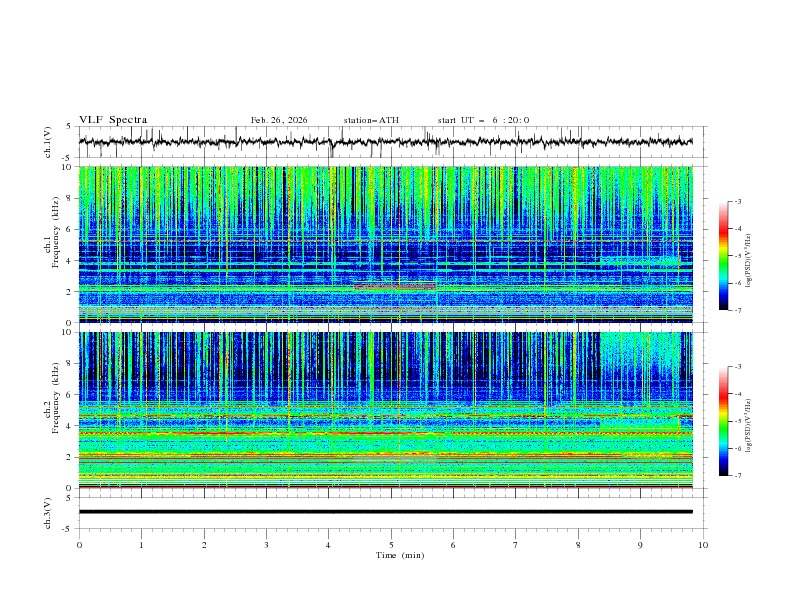The width and height of the screenshot is (792, 612).
Task: Click the ch.3(V) flat waveform trace
Action: coord(385,512)
